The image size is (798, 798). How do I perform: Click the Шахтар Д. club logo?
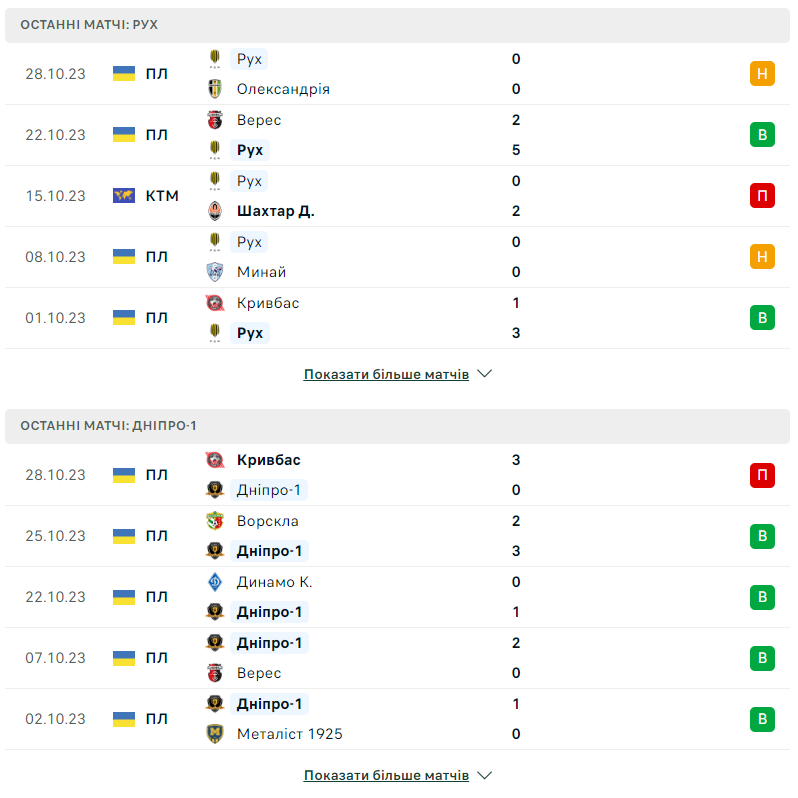pos(214,211)
